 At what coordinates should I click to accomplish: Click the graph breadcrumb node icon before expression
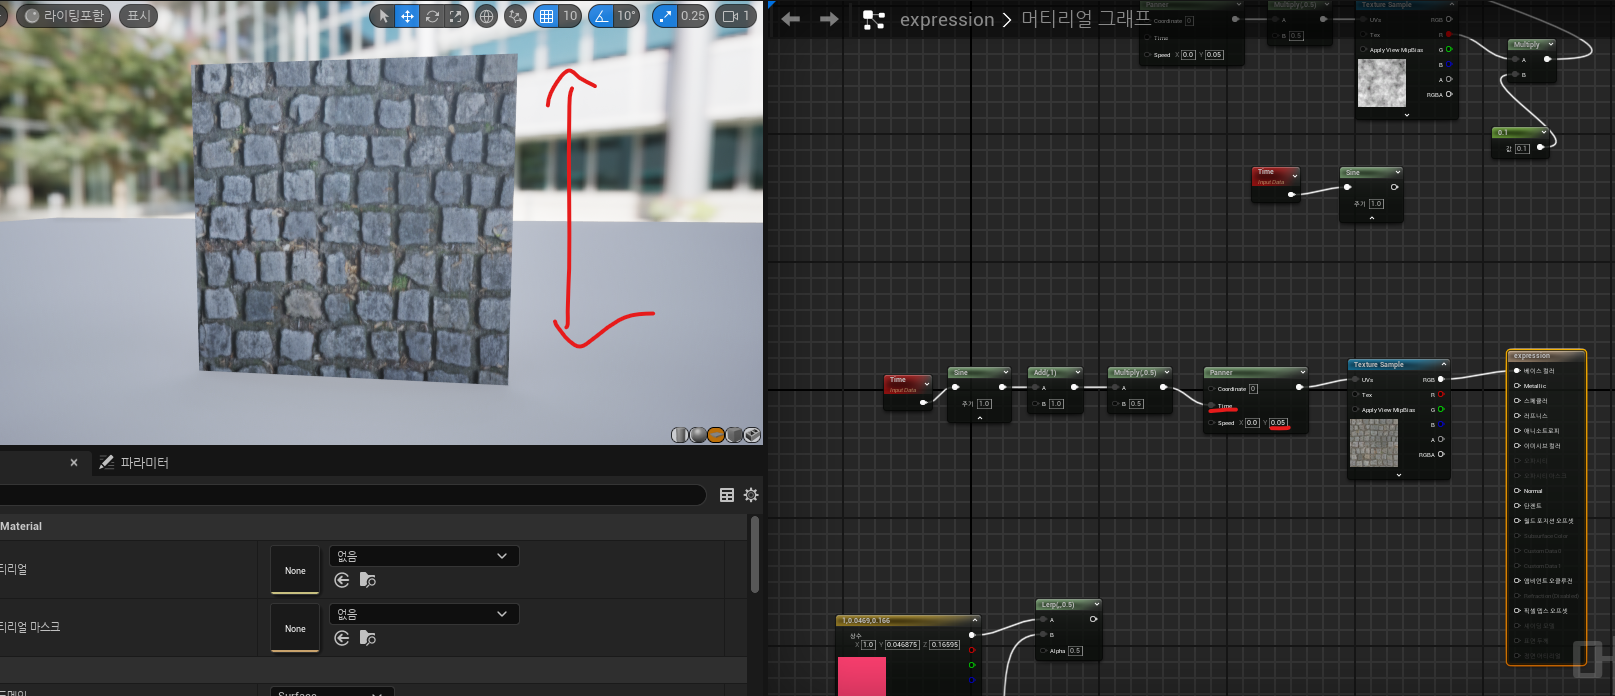click(874, 20)
